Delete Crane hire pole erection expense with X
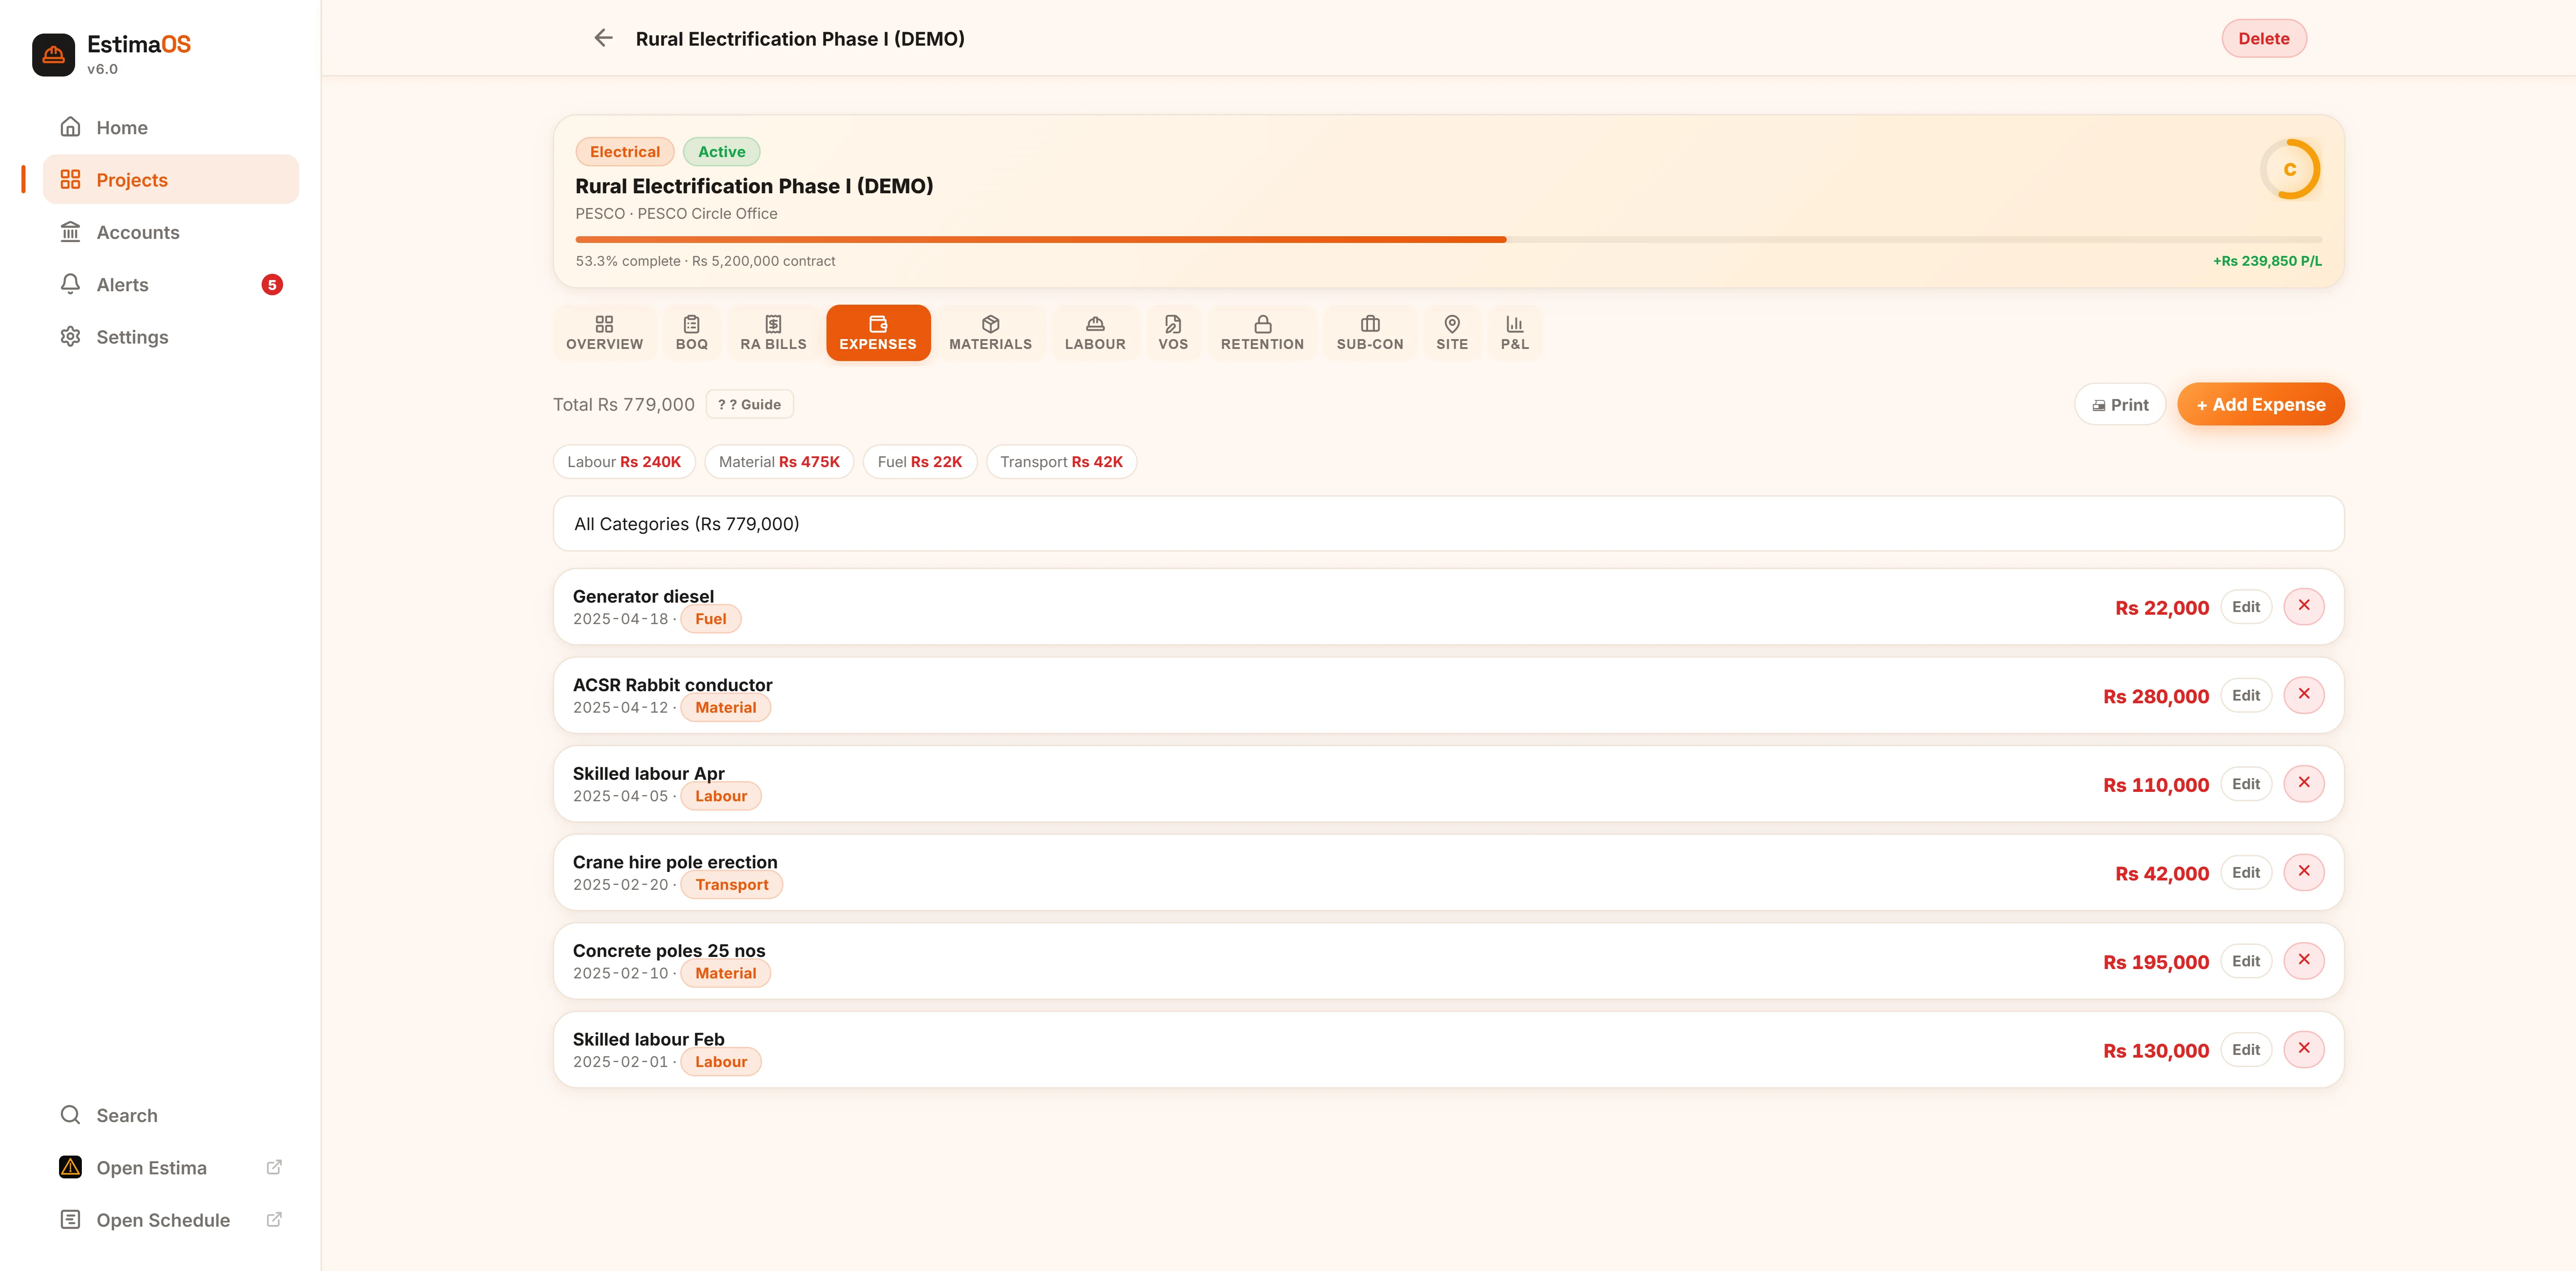The height and width of the screenshot is (1271, 2576). (2304, 872)
